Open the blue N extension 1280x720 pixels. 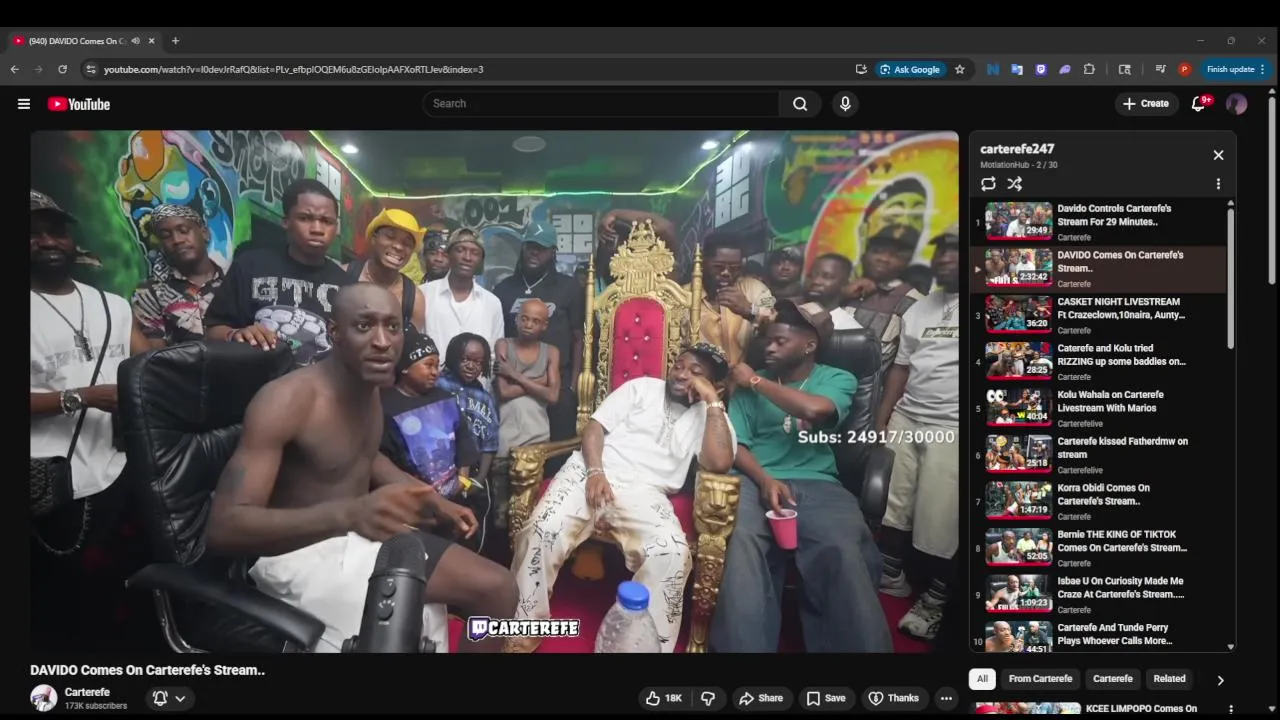point(992,69)
